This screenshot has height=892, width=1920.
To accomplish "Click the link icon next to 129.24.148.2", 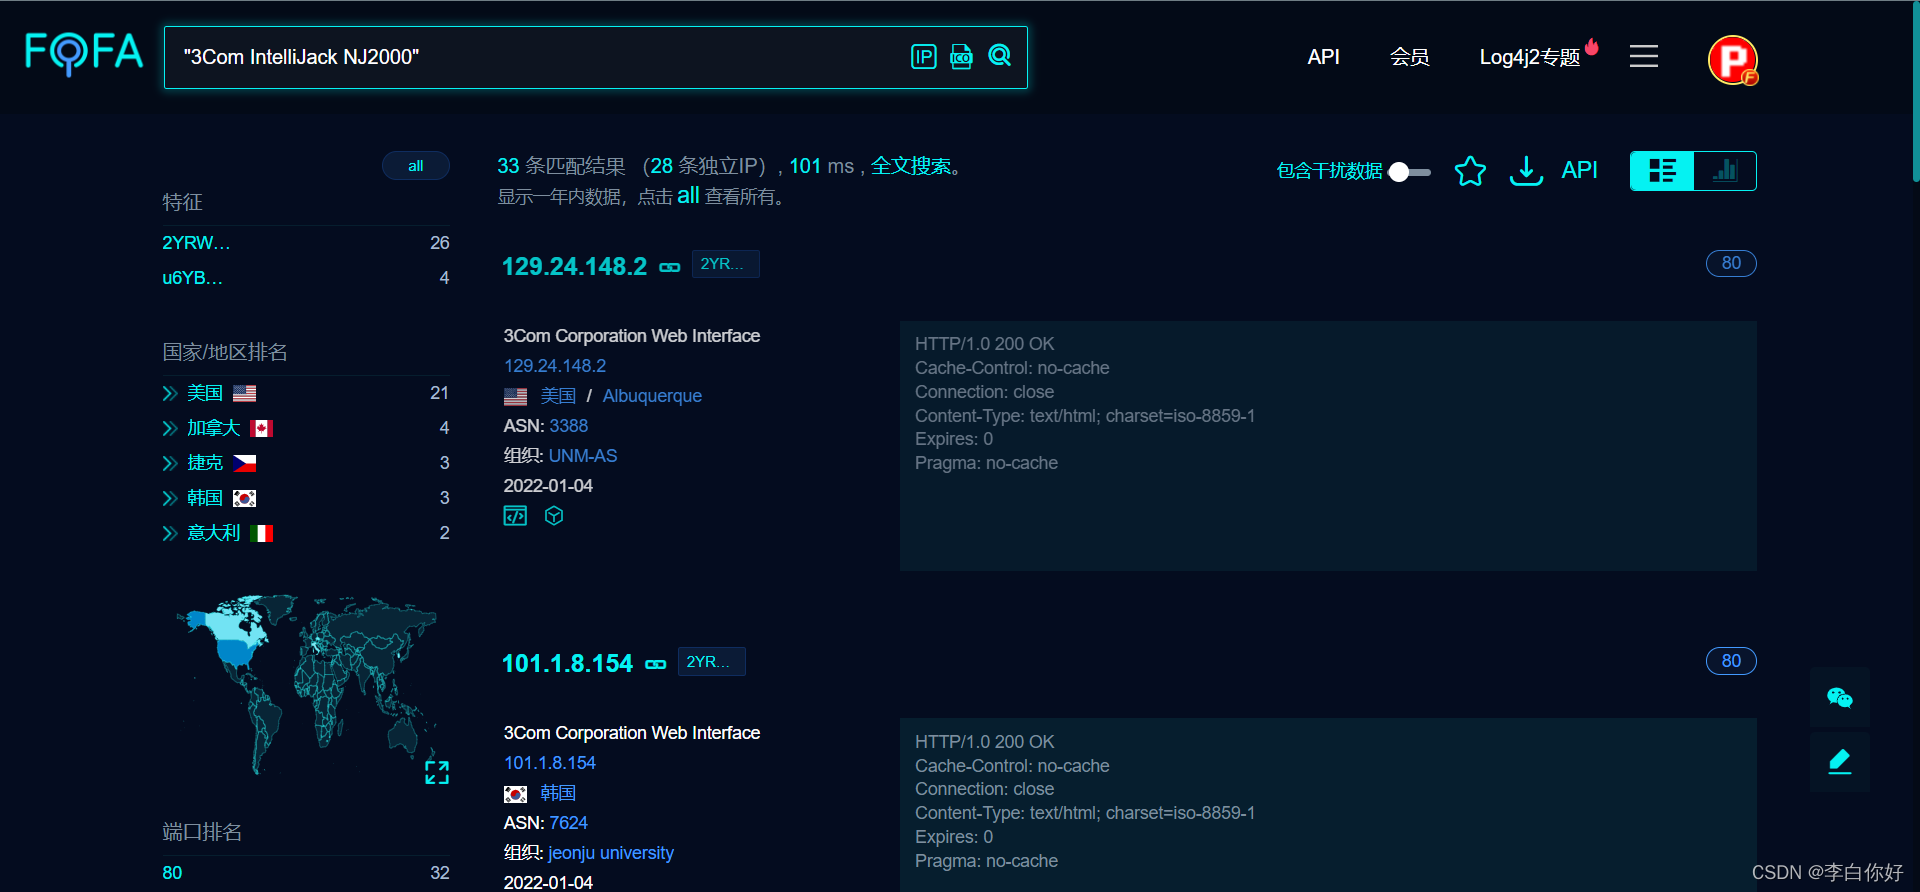I will (x=670, y=267).
